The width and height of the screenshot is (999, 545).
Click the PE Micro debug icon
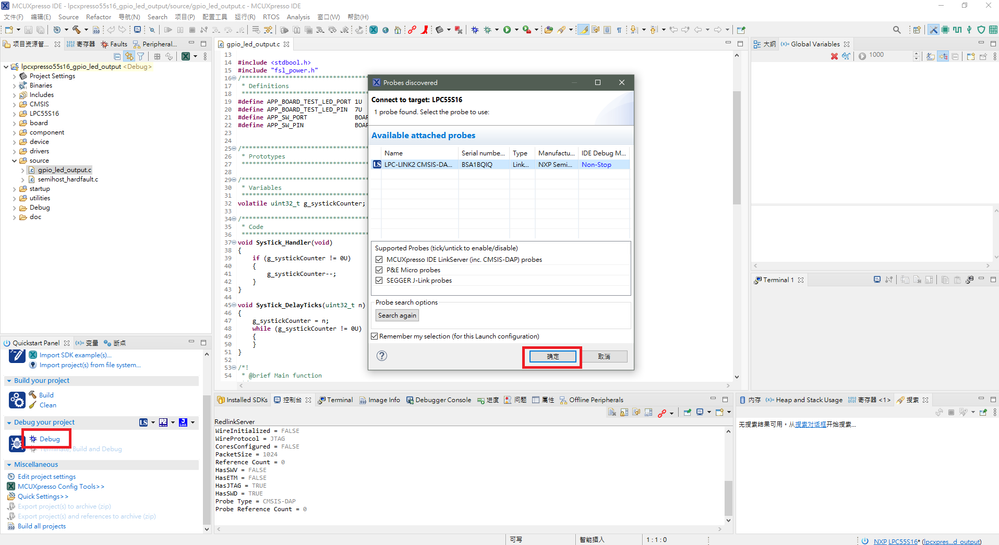(163, 422)
